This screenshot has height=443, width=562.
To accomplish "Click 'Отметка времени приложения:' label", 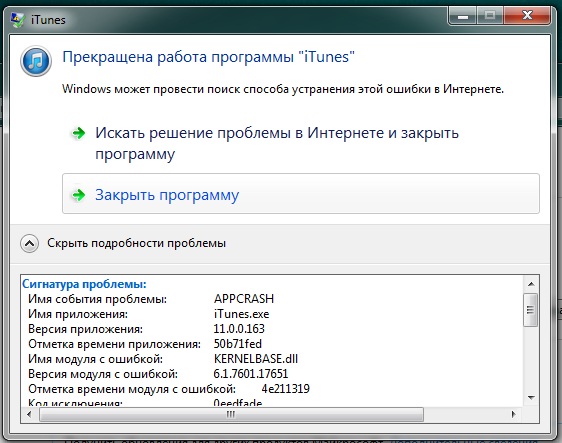I will tap(114, 344).
